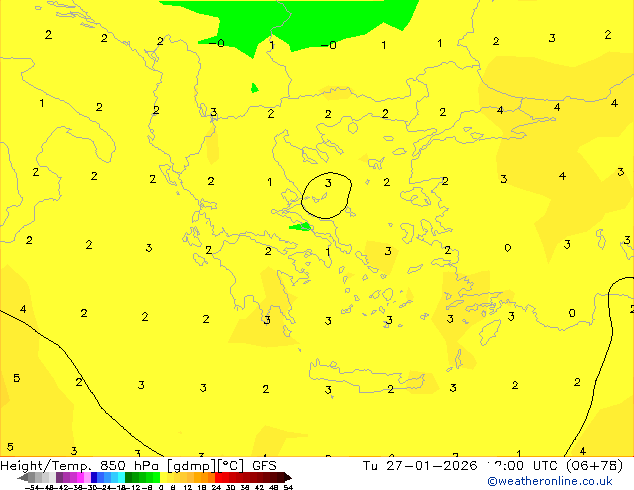Click the cyan swatch at -18 in legend
The width and height of the screenshot is (634, 490).
click(121, 477)
